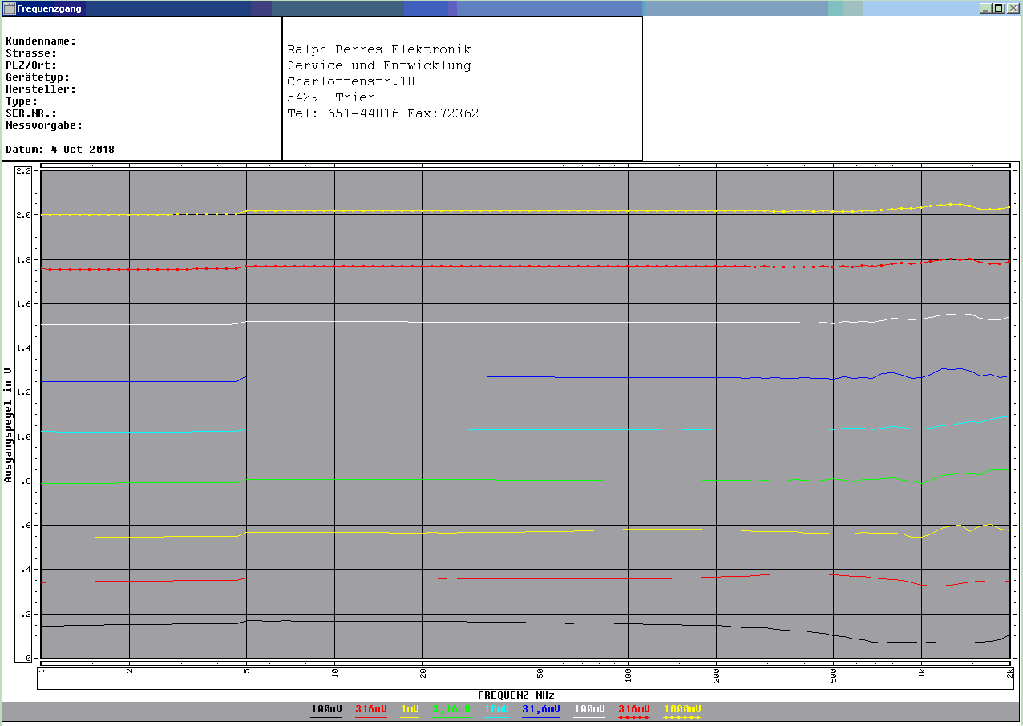Select the black legend entry

326,711
